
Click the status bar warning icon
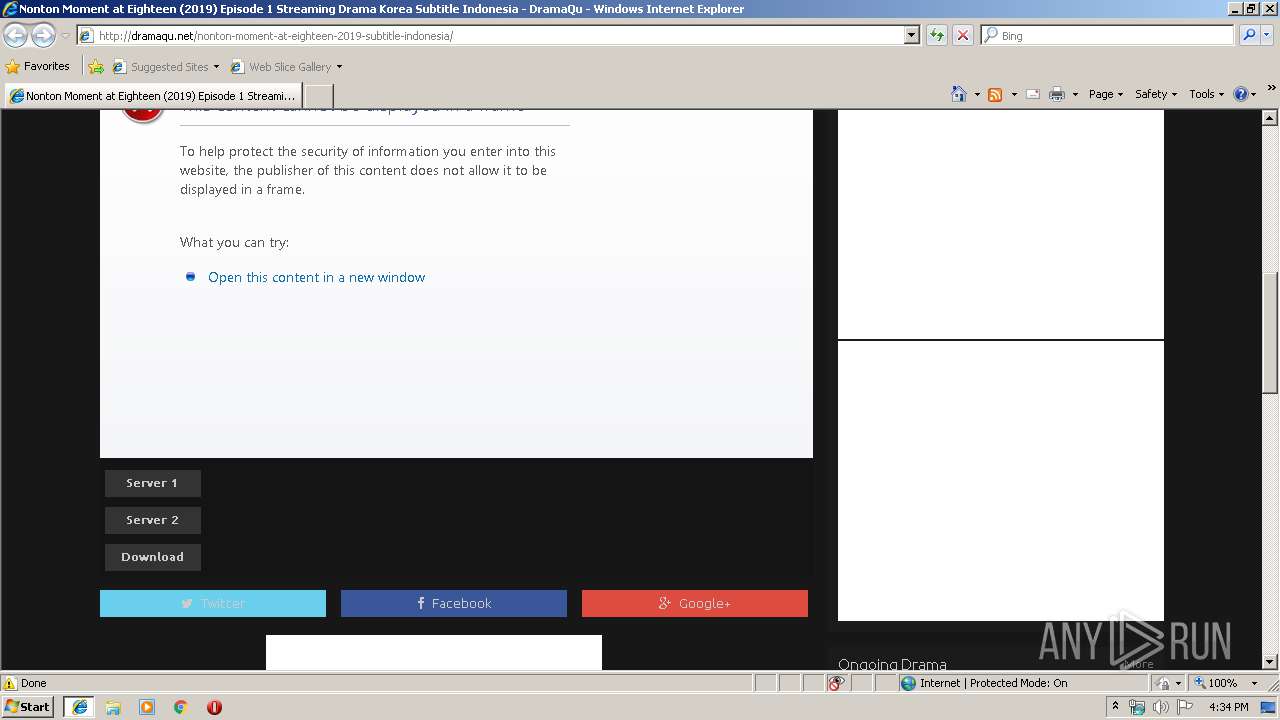(10, 683)
